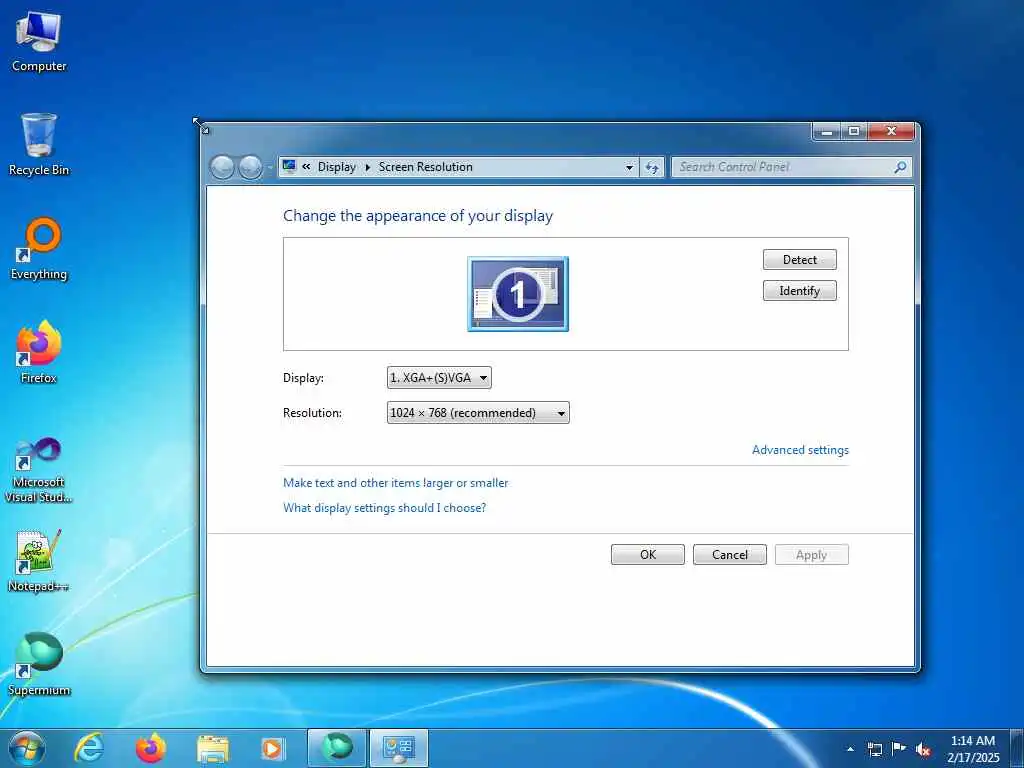The height and width of the screenshot is (768, 1024).
Task: Open the Windows Start menu
Action: 27,748
